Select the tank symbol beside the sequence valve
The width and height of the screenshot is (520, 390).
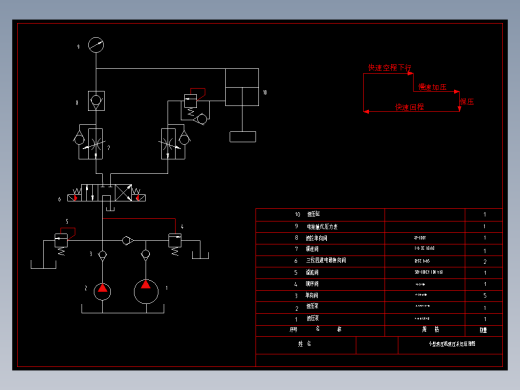pos(200,254)
